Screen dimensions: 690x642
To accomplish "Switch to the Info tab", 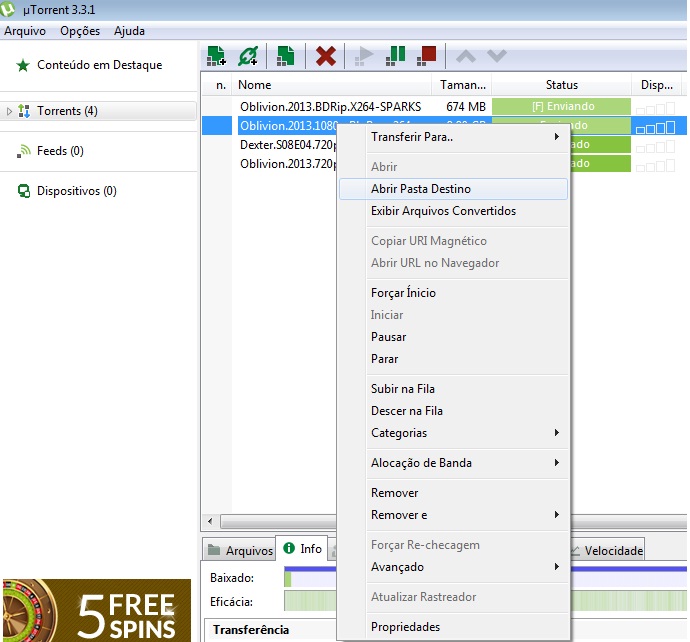I will [x=302, y=548].
